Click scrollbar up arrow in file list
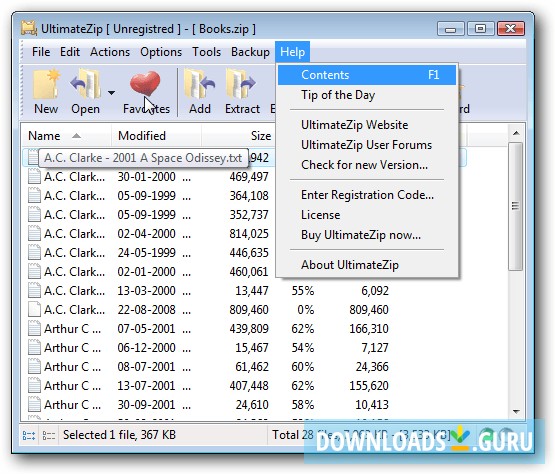Viewport: 555px width, 474px height. pyautogui.click(x=516, y=133)
